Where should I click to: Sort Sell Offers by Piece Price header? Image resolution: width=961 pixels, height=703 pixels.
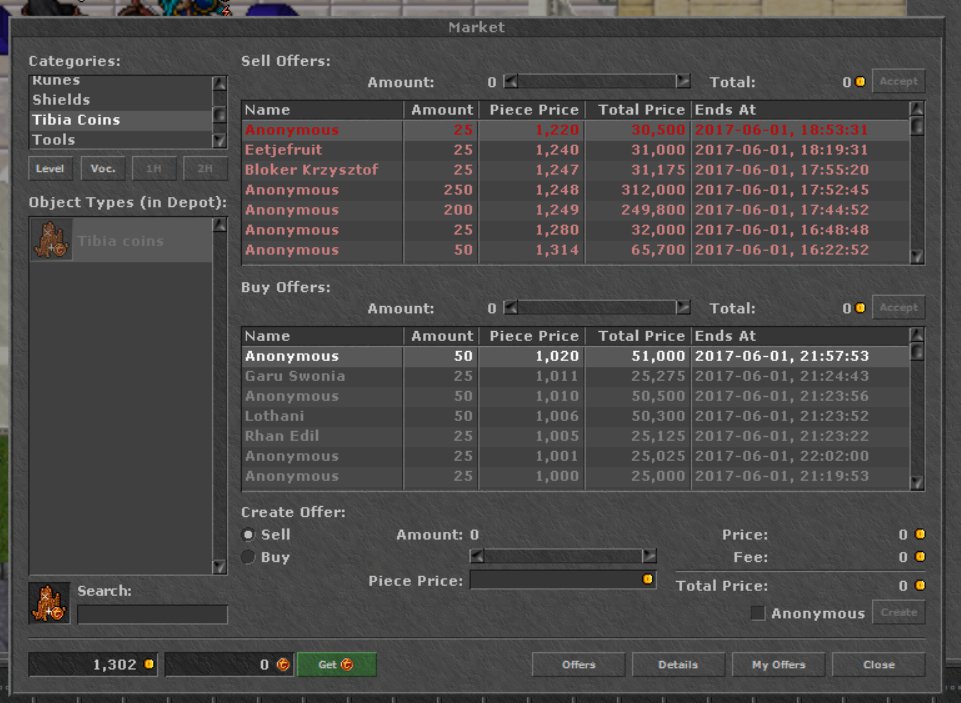(532, 110)
